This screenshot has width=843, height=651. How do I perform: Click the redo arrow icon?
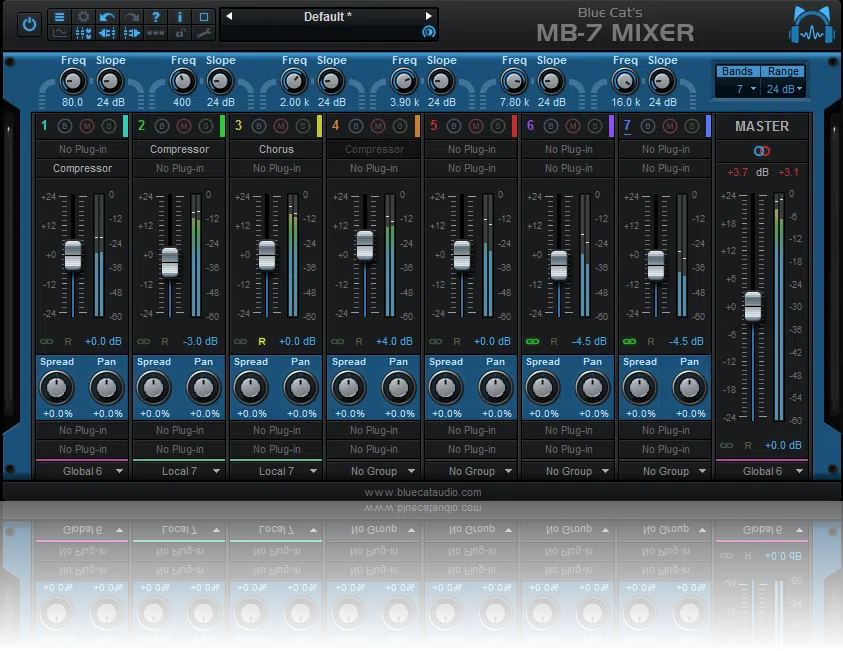131,17
